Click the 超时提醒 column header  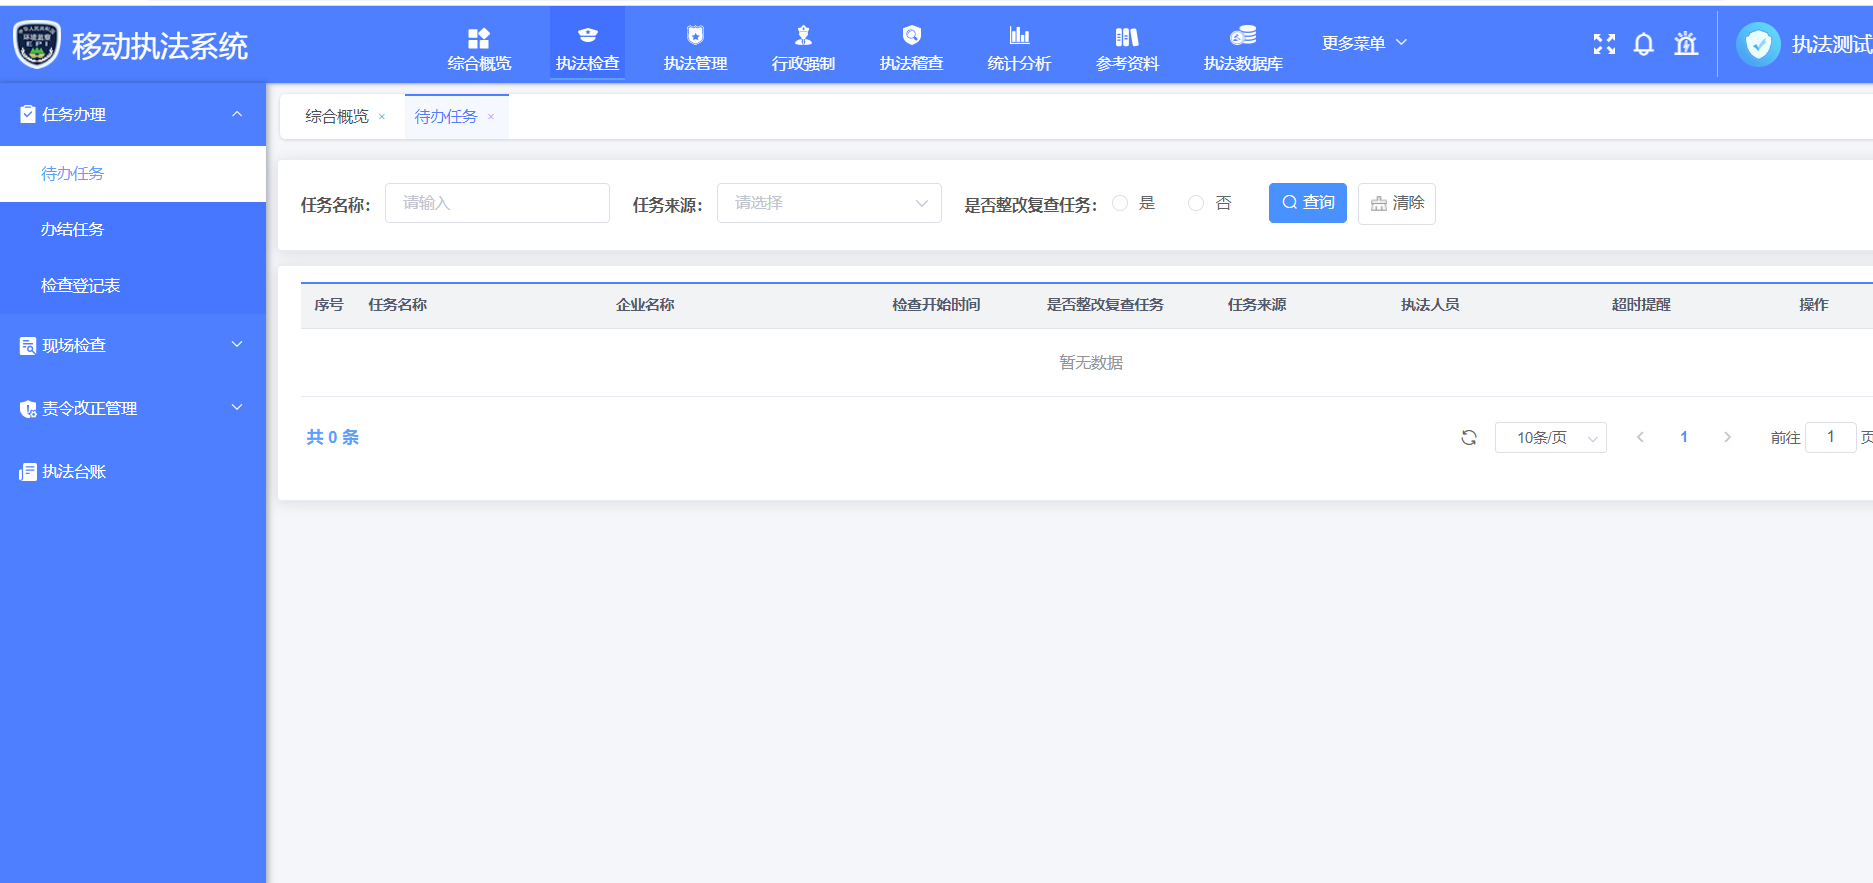click(x=1641, y=305)
